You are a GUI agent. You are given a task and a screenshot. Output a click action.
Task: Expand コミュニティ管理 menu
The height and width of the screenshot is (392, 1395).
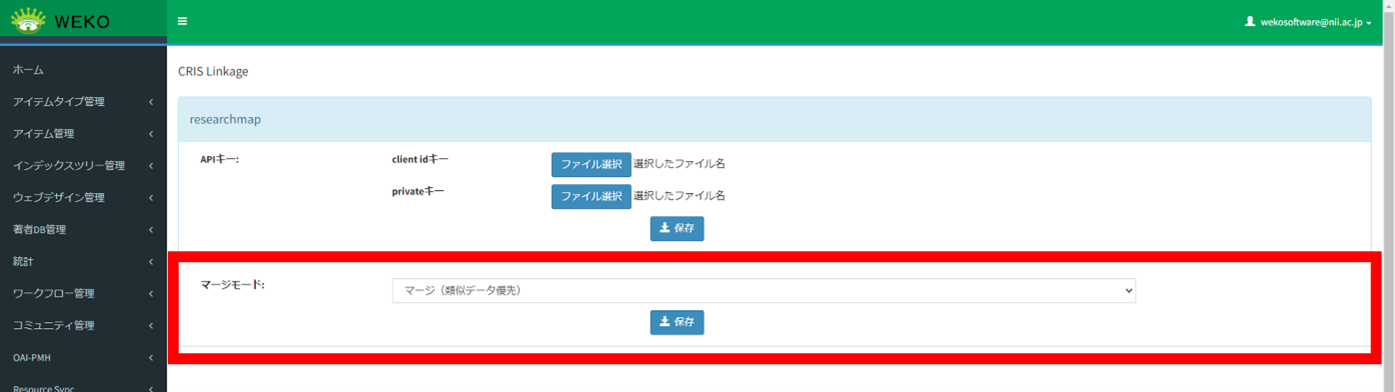[83, 326]
